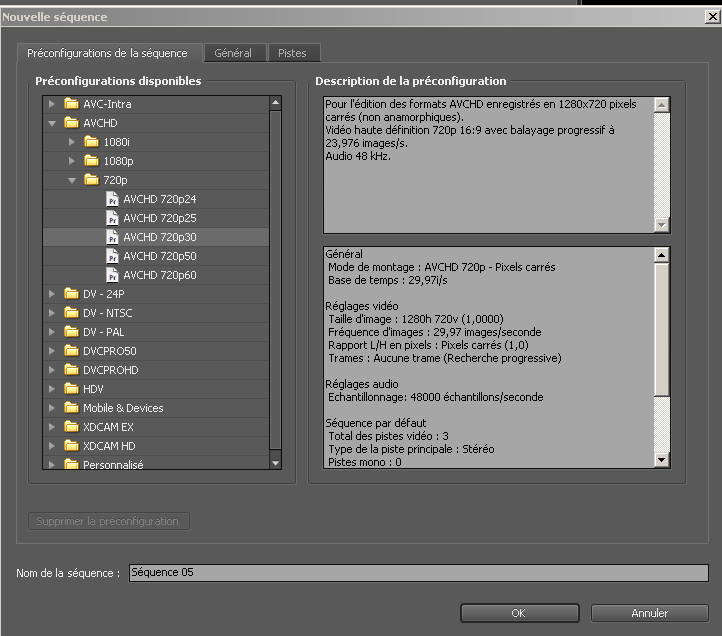The height and width of the screenshot is (636, 722).
Task: Click the AVCHD folder icon
Action: [x=71, y=123]
